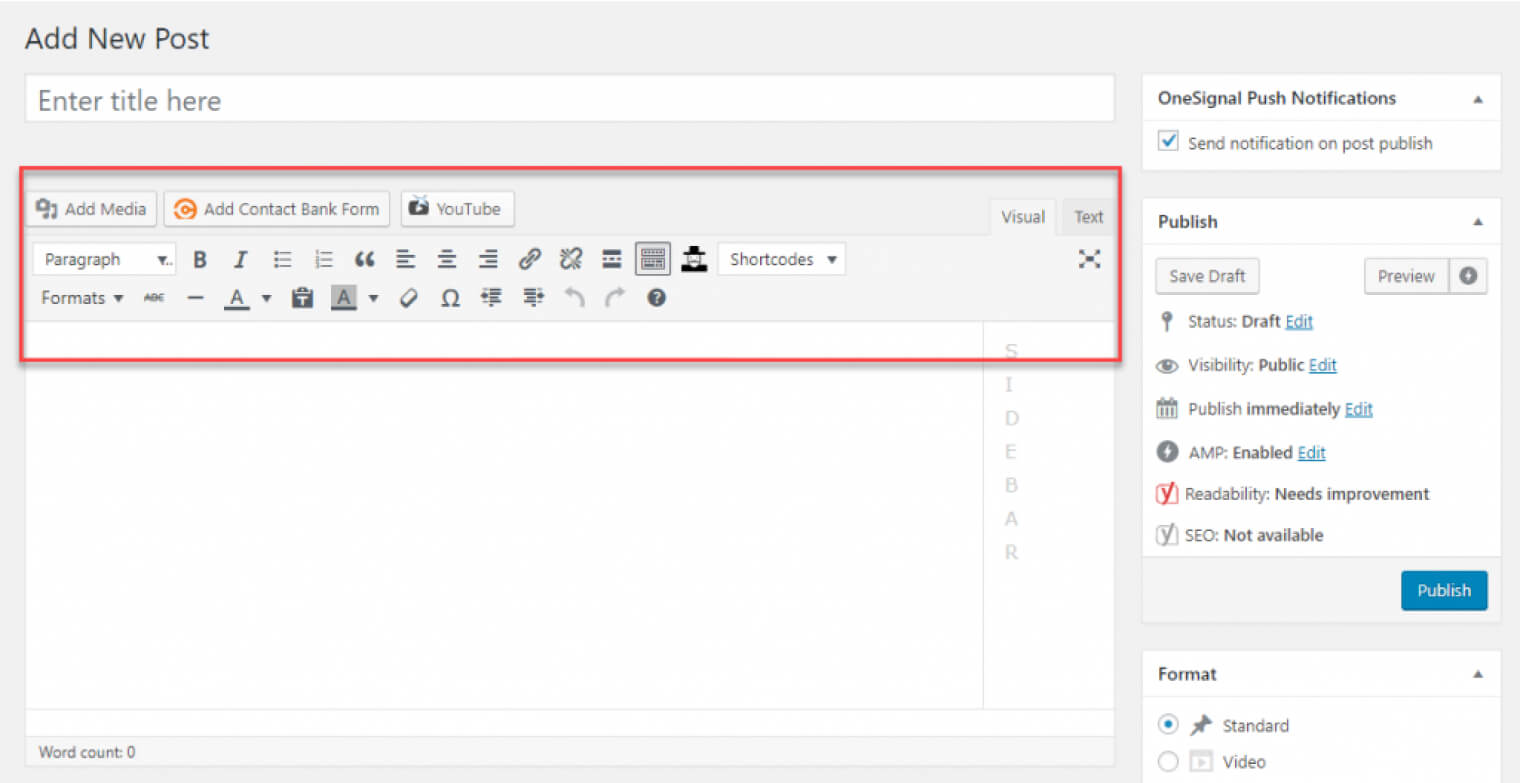The height and width of the screenshot is (783, 1520).
Task: Remove link with unlink icon
Action: coord(570,260)
